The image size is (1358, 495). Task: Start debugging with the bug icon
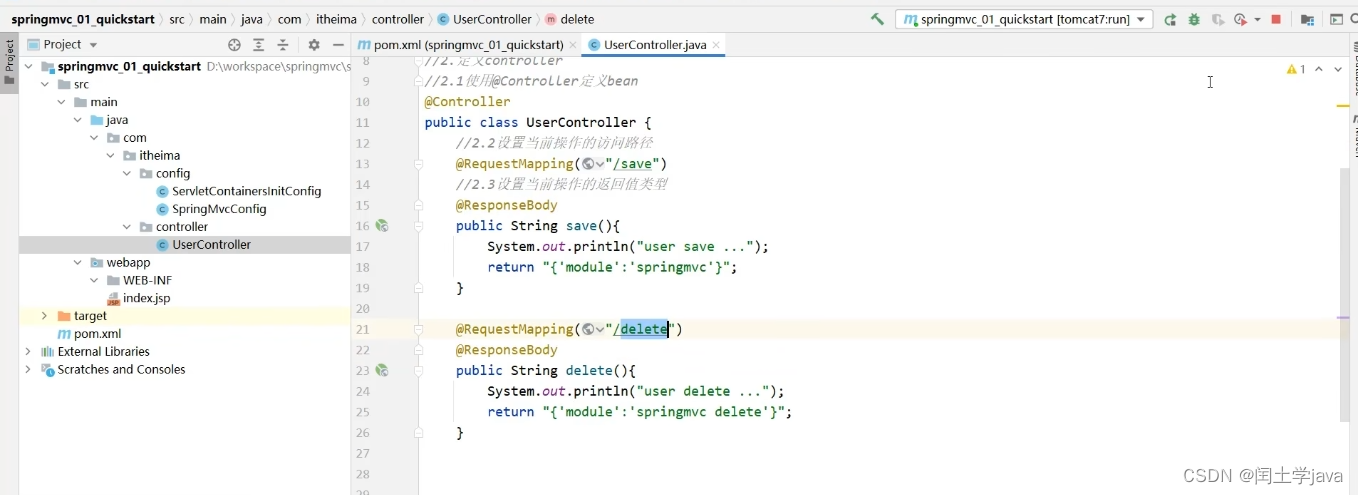1194,19
